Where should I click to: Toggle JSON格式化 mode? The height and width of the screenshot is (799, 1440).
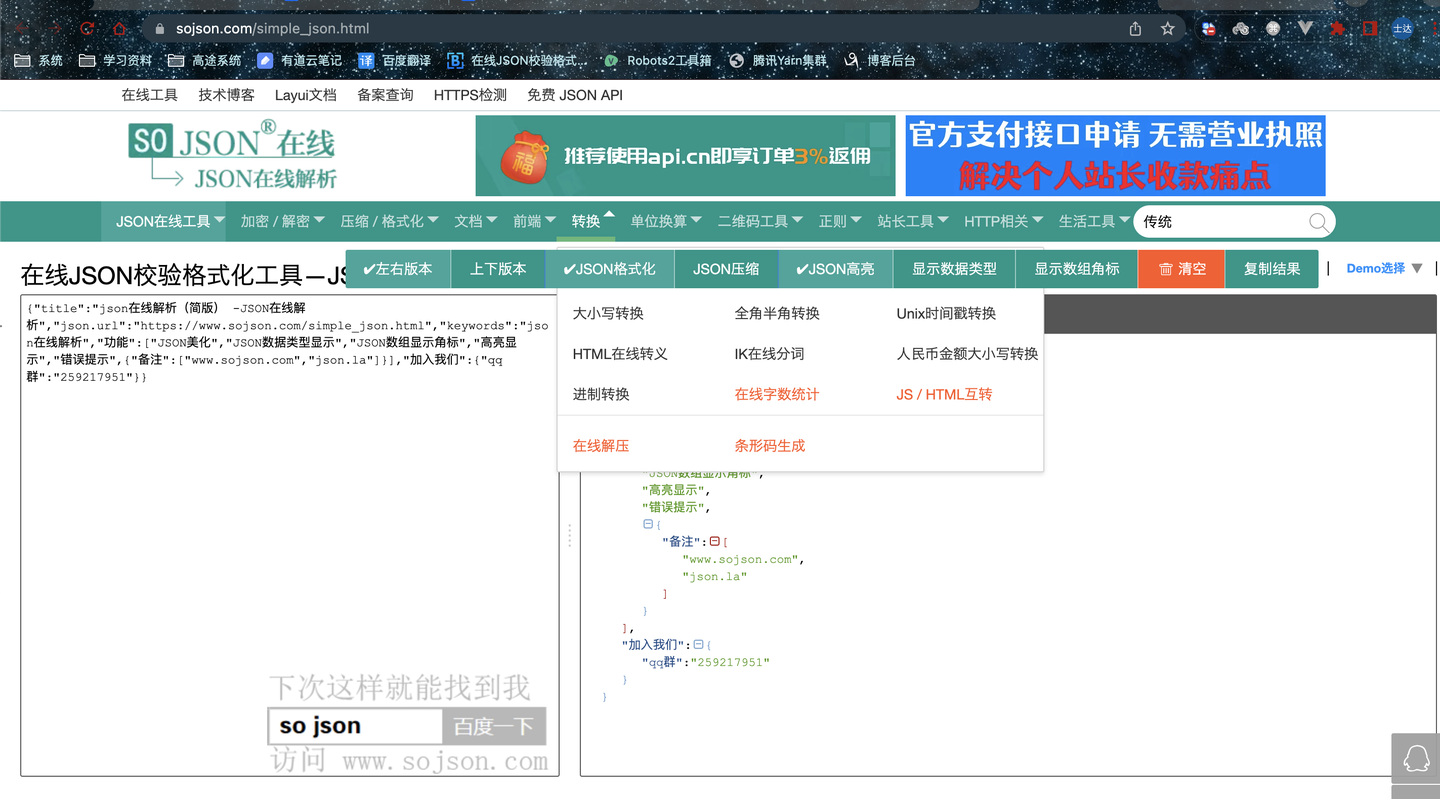click(610, 269)
